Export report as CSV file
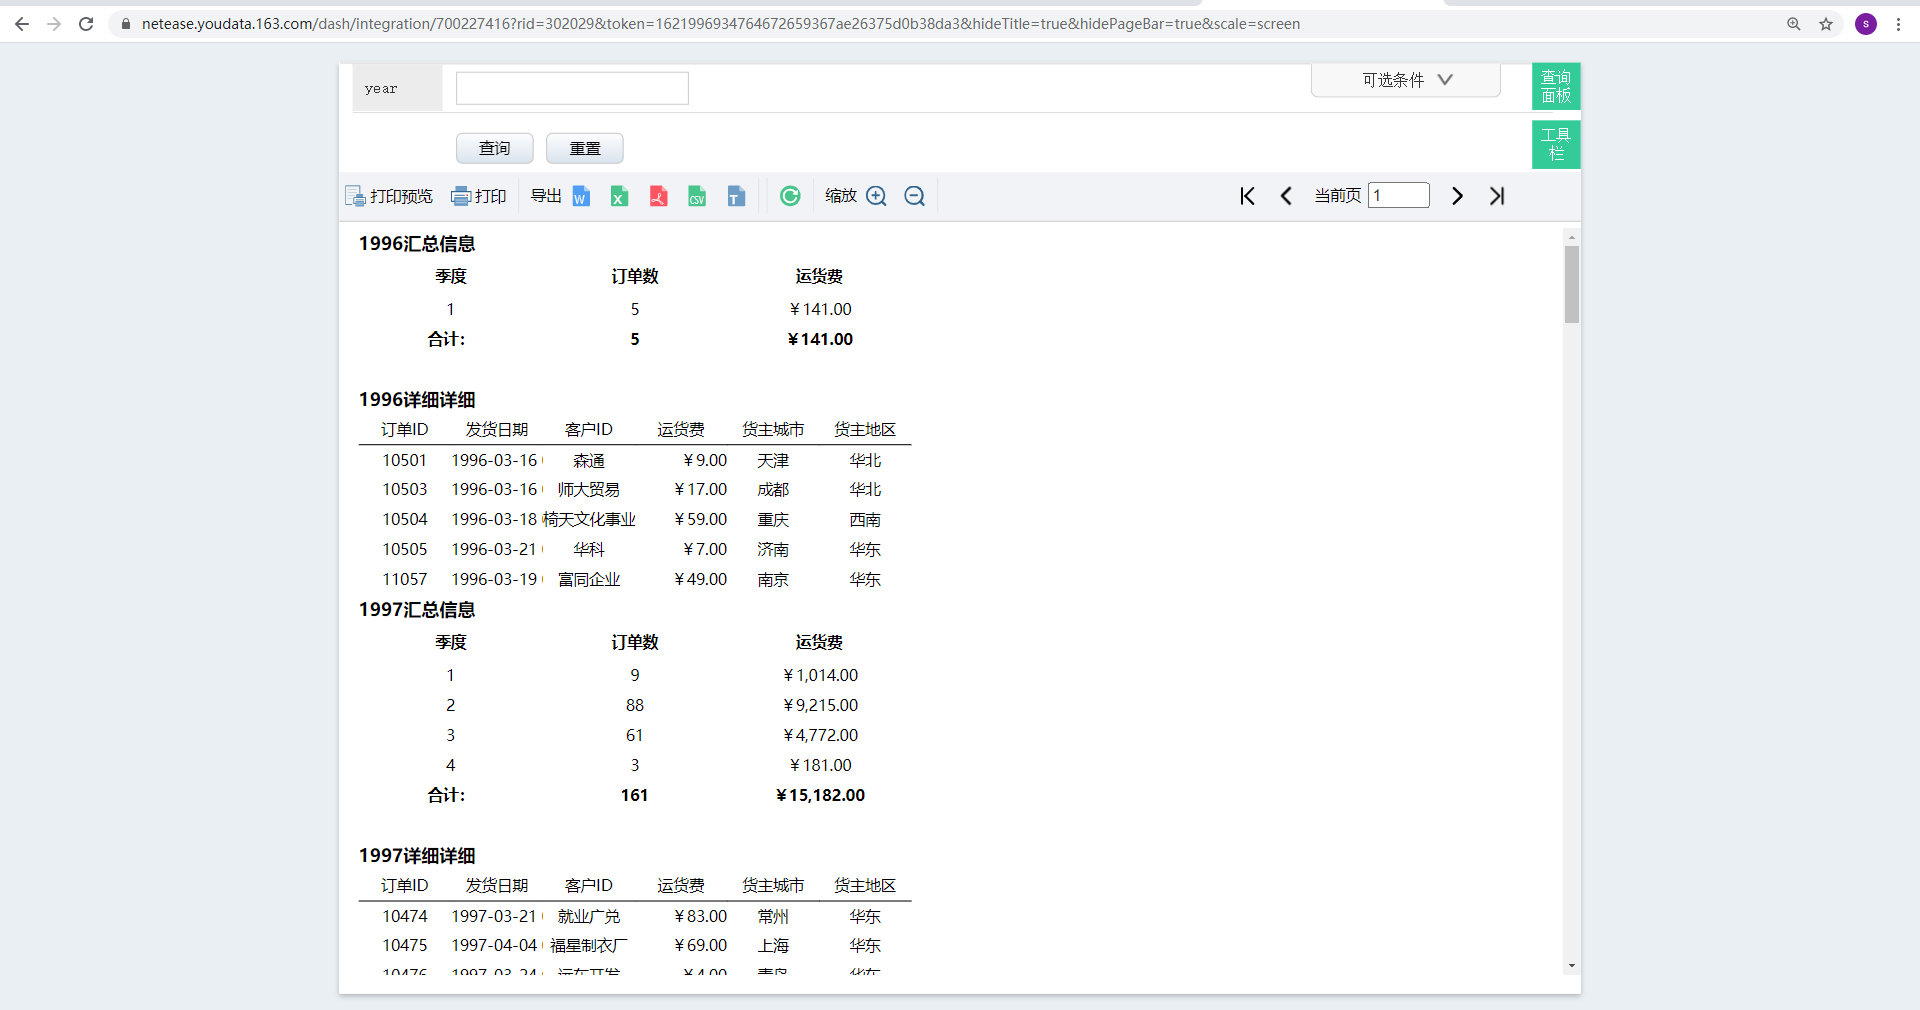The height and width of the screenshot is (1010, 1920). tap(697, 197)
